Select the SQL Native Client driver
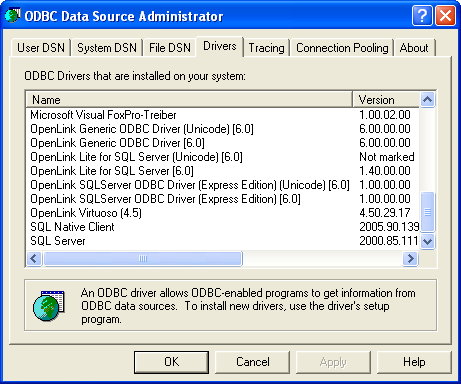The image size is (461, 384). pos(72,227)
